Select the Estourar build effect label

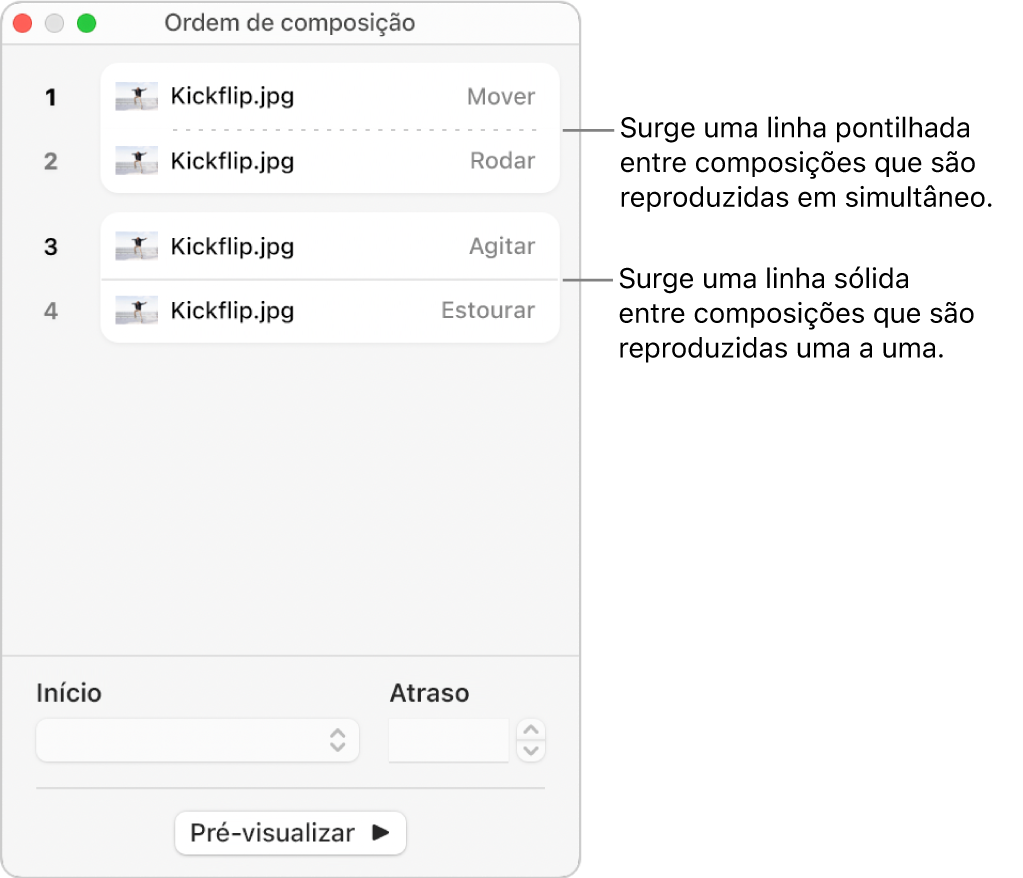tap(488, 310)
